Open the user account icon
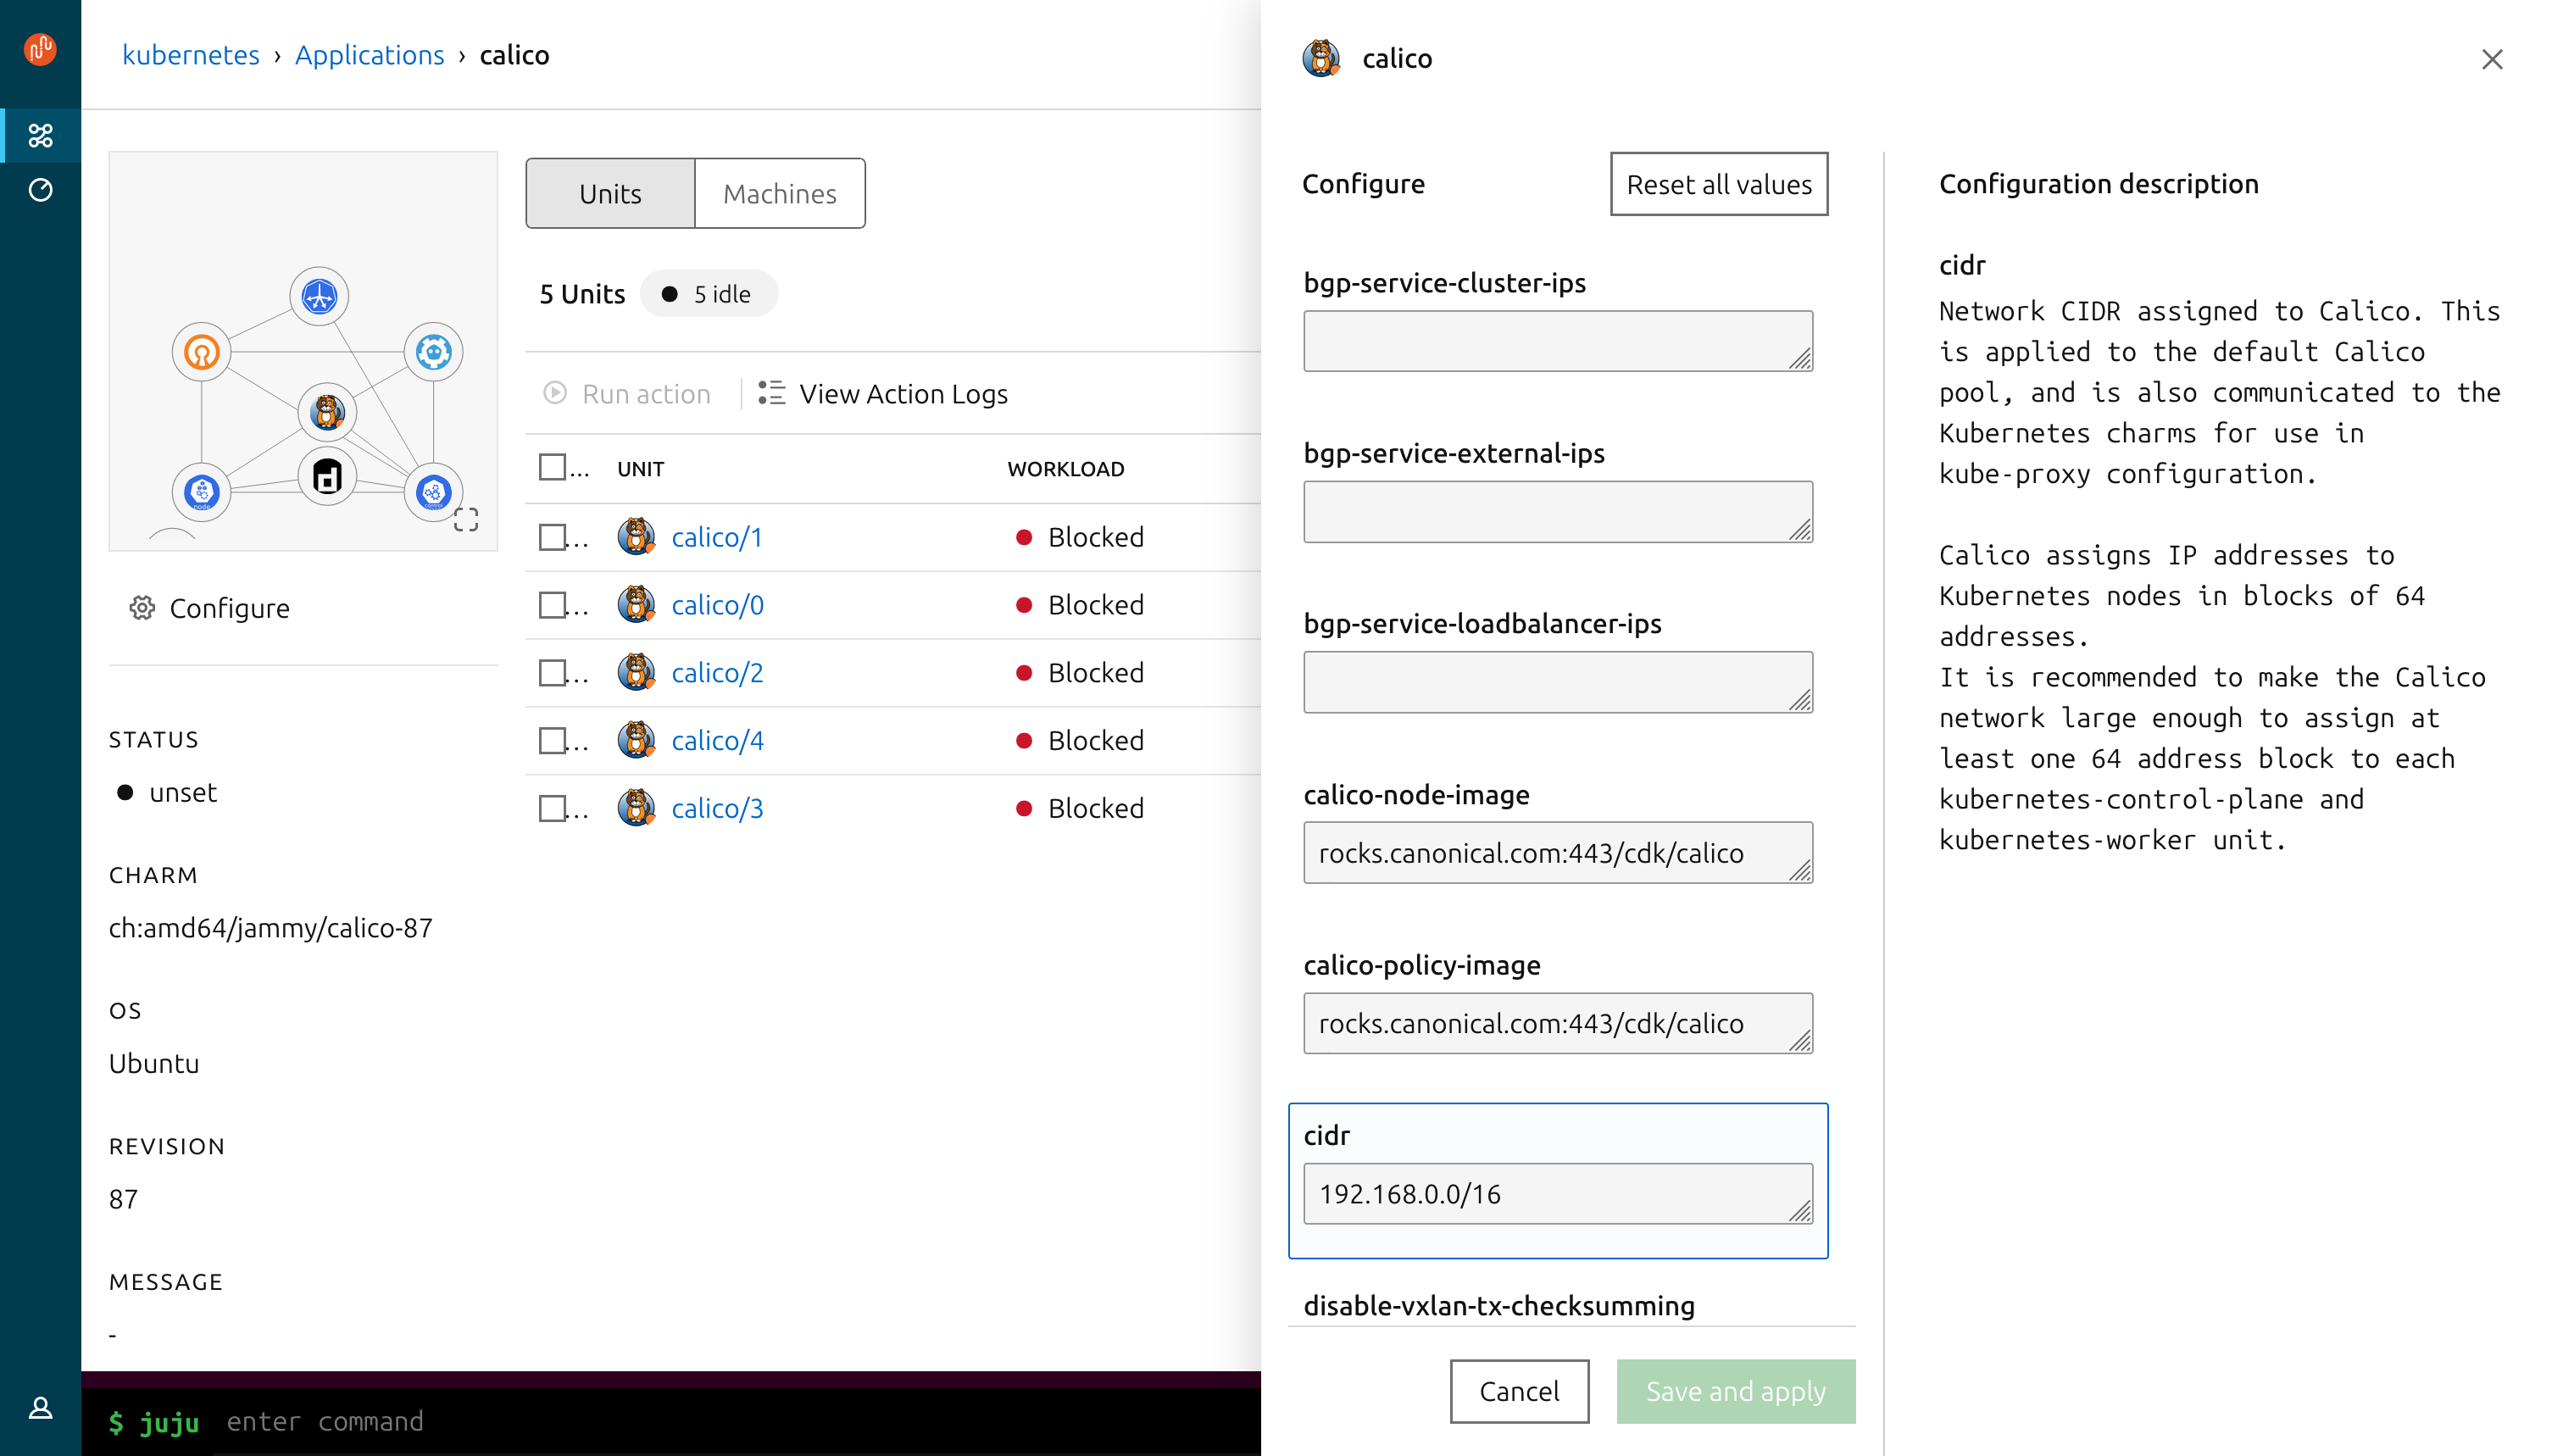This screenshot has width=2563, height=1456. pyautogui.click(x=40, y=1408)
